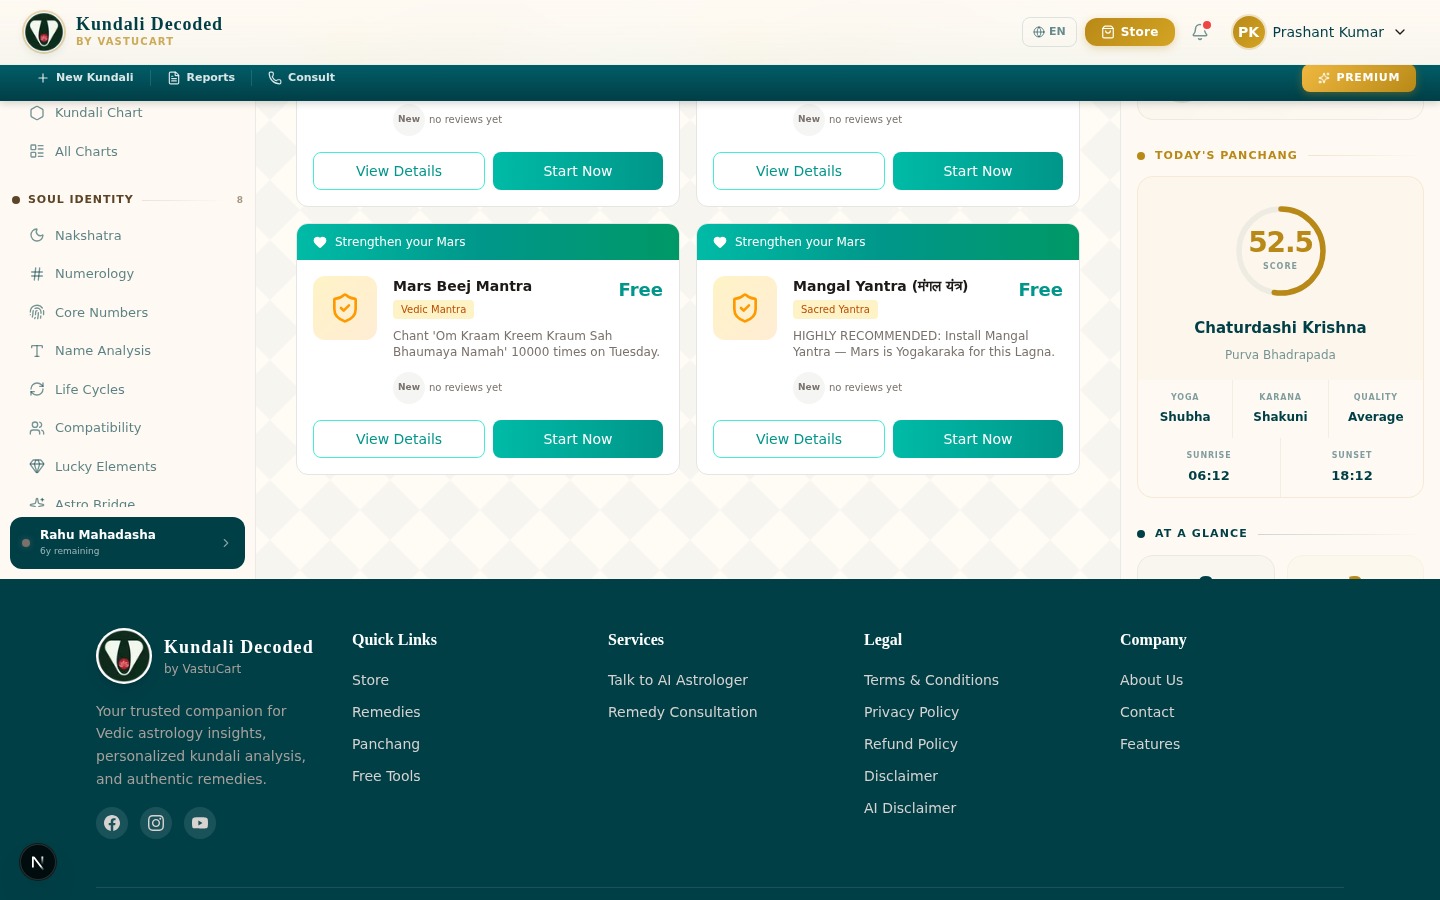Screen dimensions: 1440x900
Task: Open Numerology from the sidebar
Action: coord(94,274)
